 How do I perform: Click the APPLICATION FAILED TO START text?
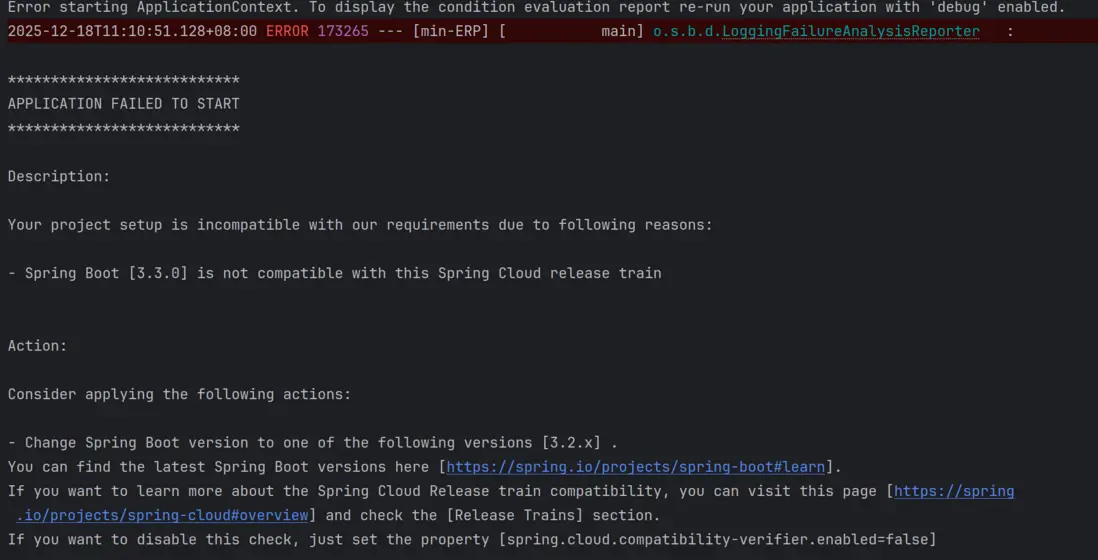pyautogui.click(x=124, y=104)
